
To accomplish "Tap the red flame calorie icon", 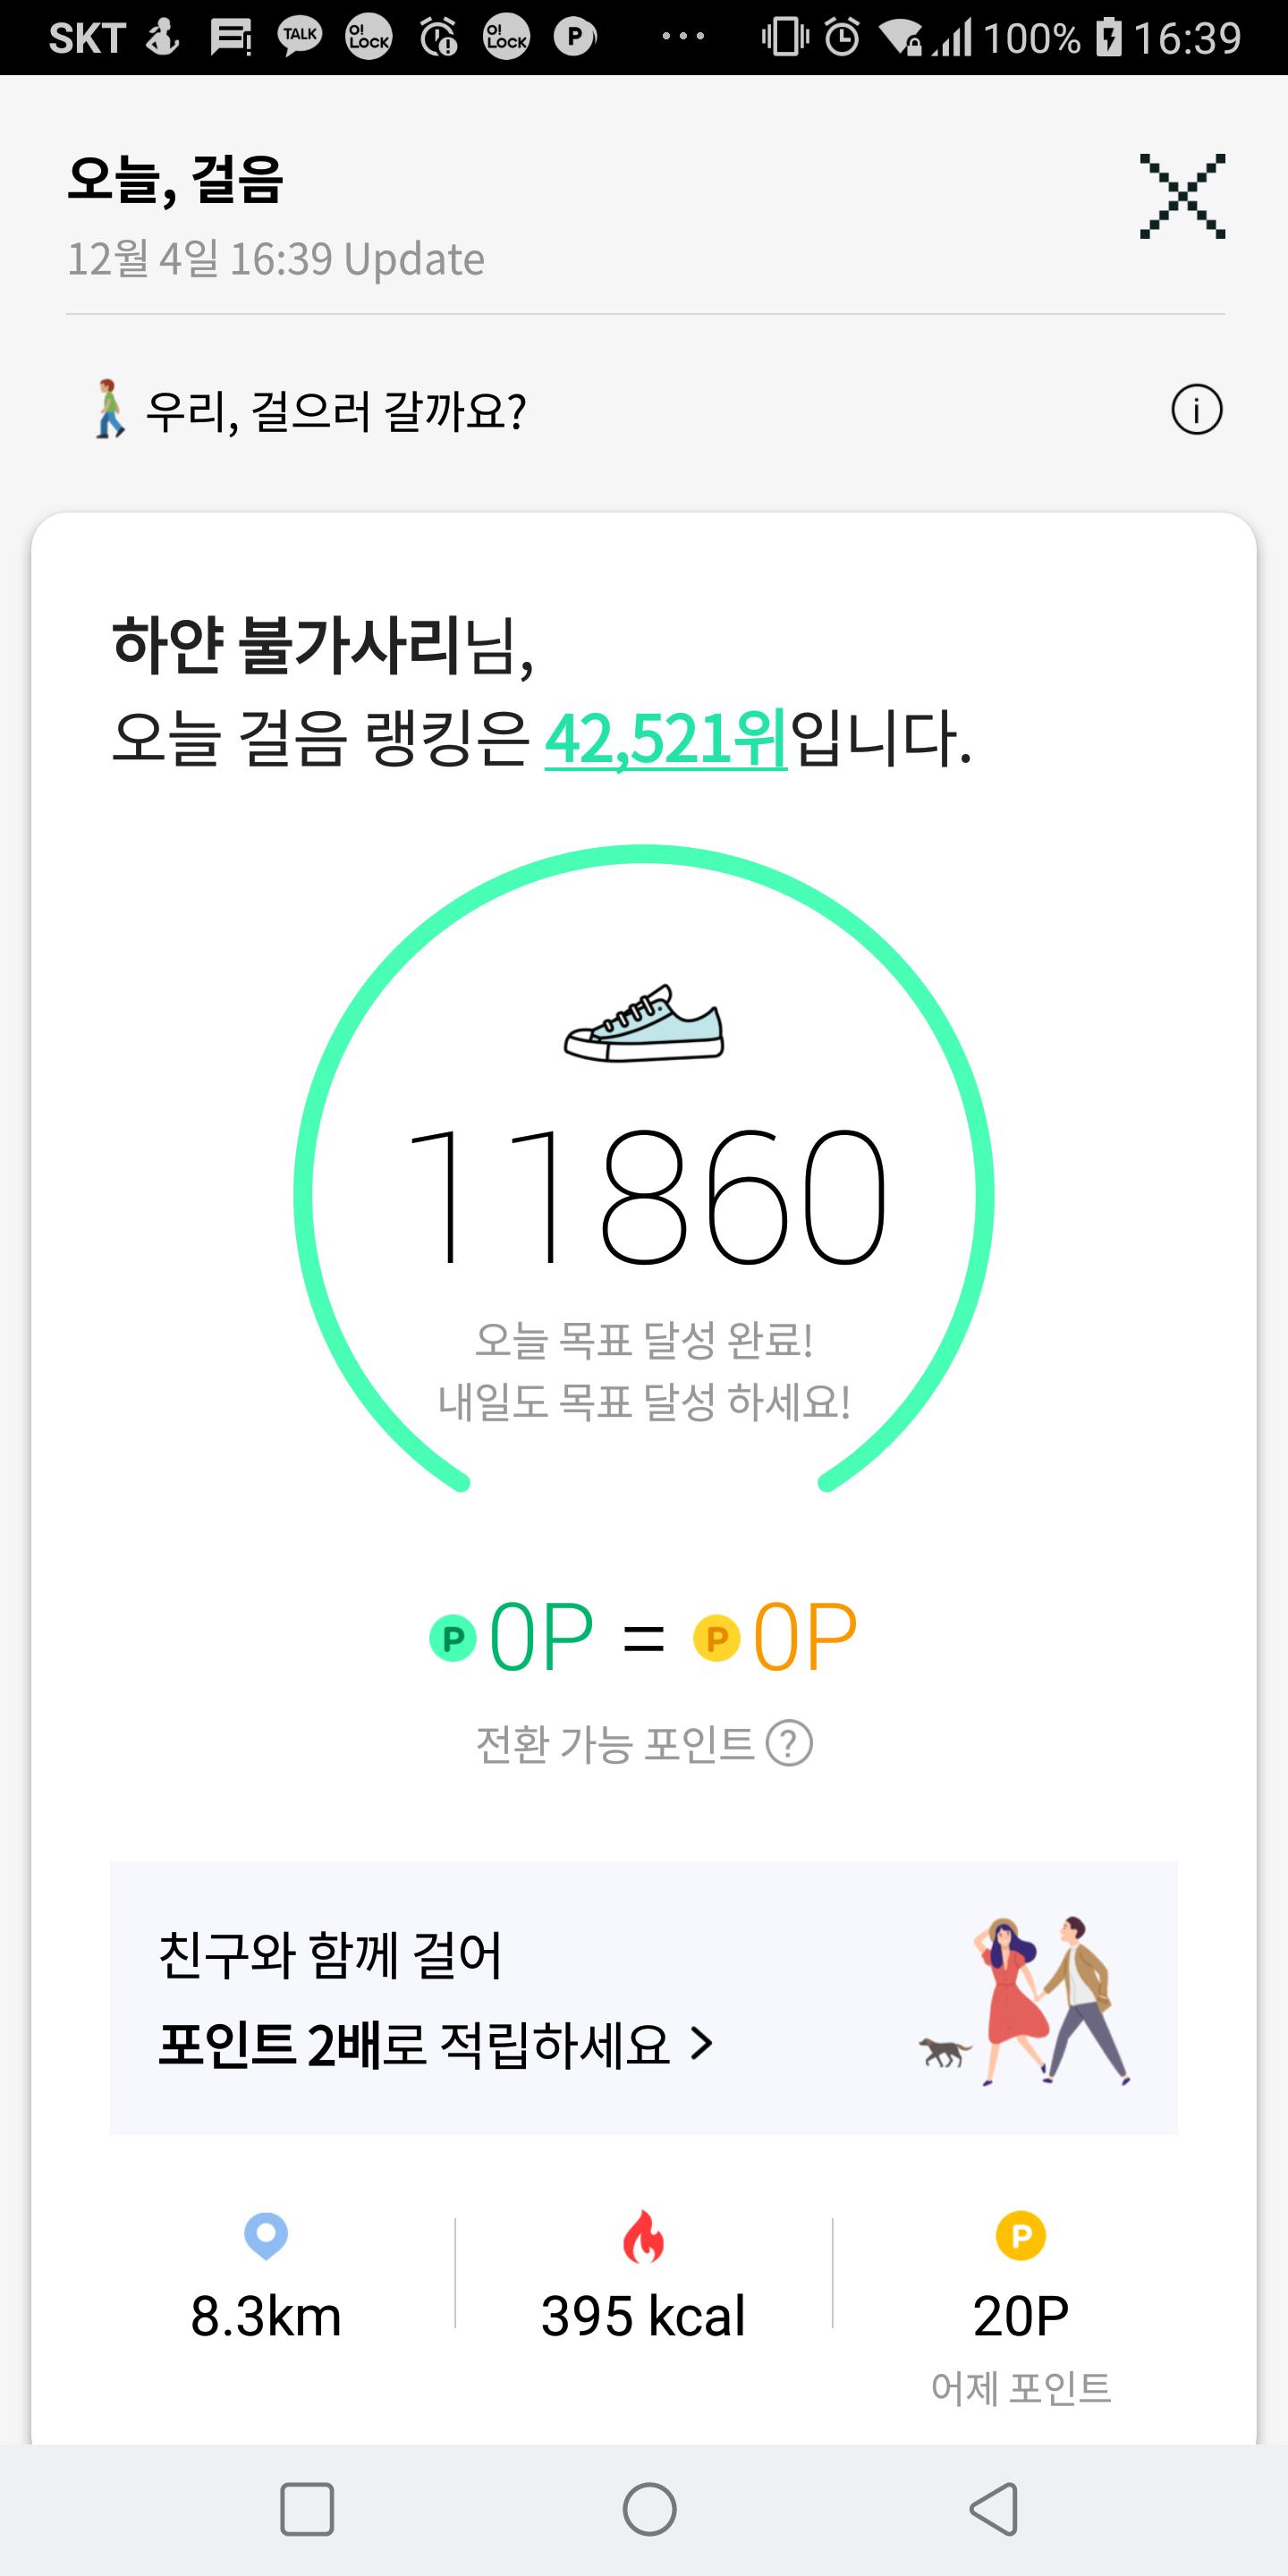I will click(x=643, y=2236).
